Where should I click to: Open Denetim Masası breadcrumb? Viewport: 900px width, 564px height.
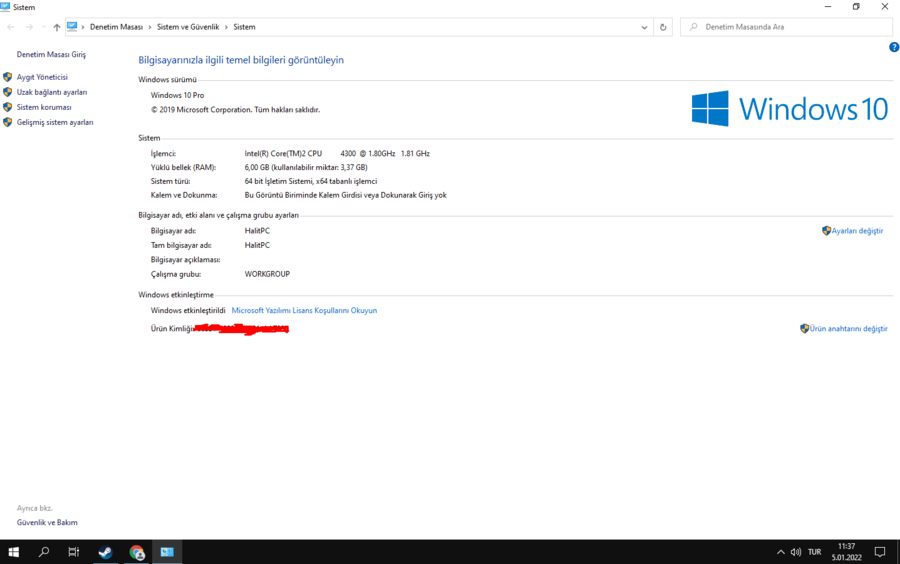pos(116,27)
